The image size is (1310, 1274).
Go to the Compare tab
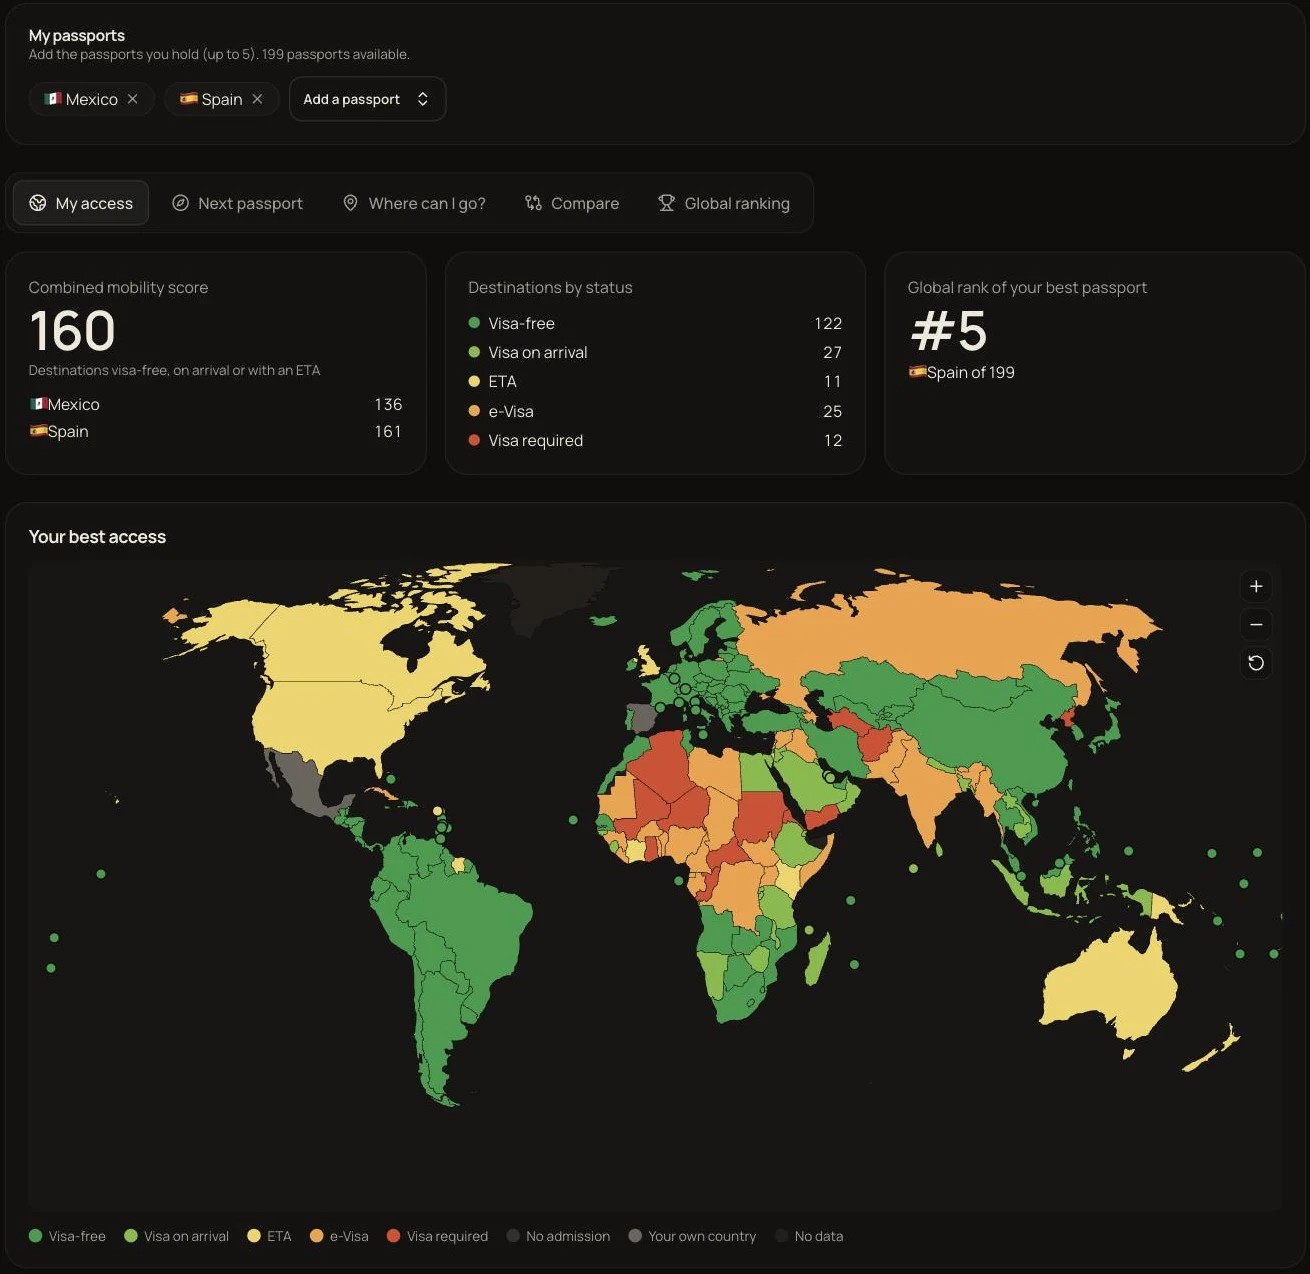[572, 203]
